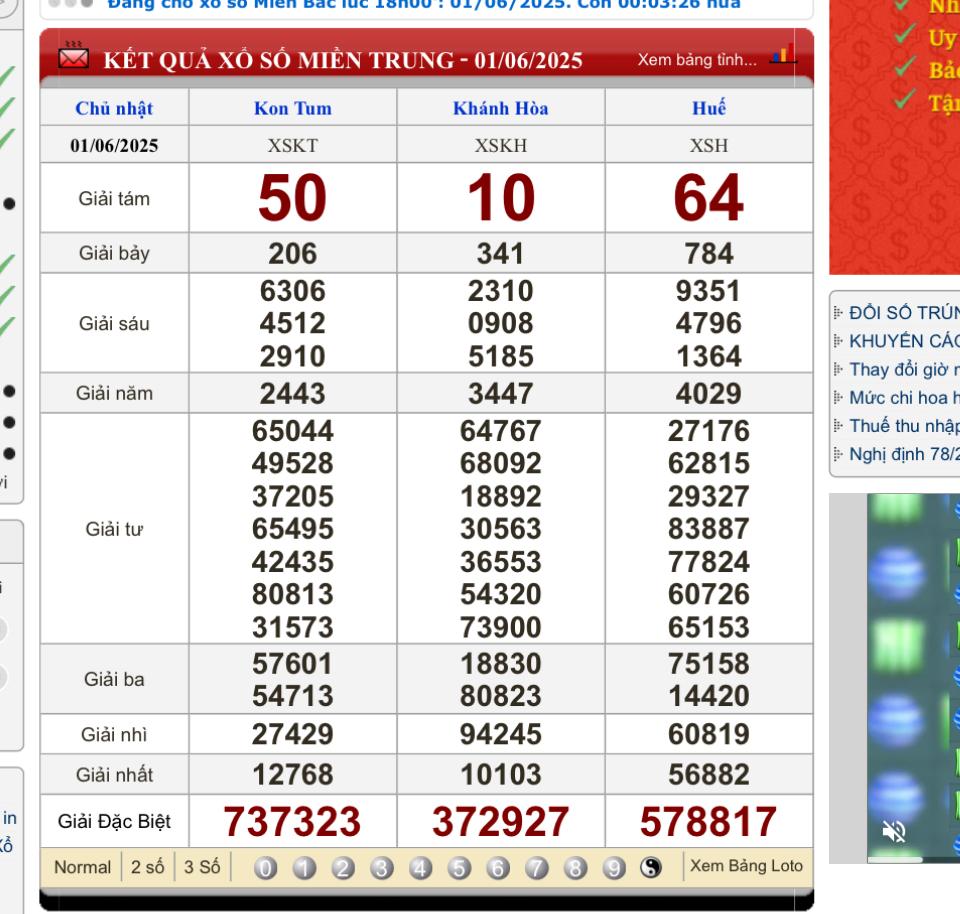Unmute the video advertisement
The width and height of the screenshot is (960, 914).
[893, 831]
